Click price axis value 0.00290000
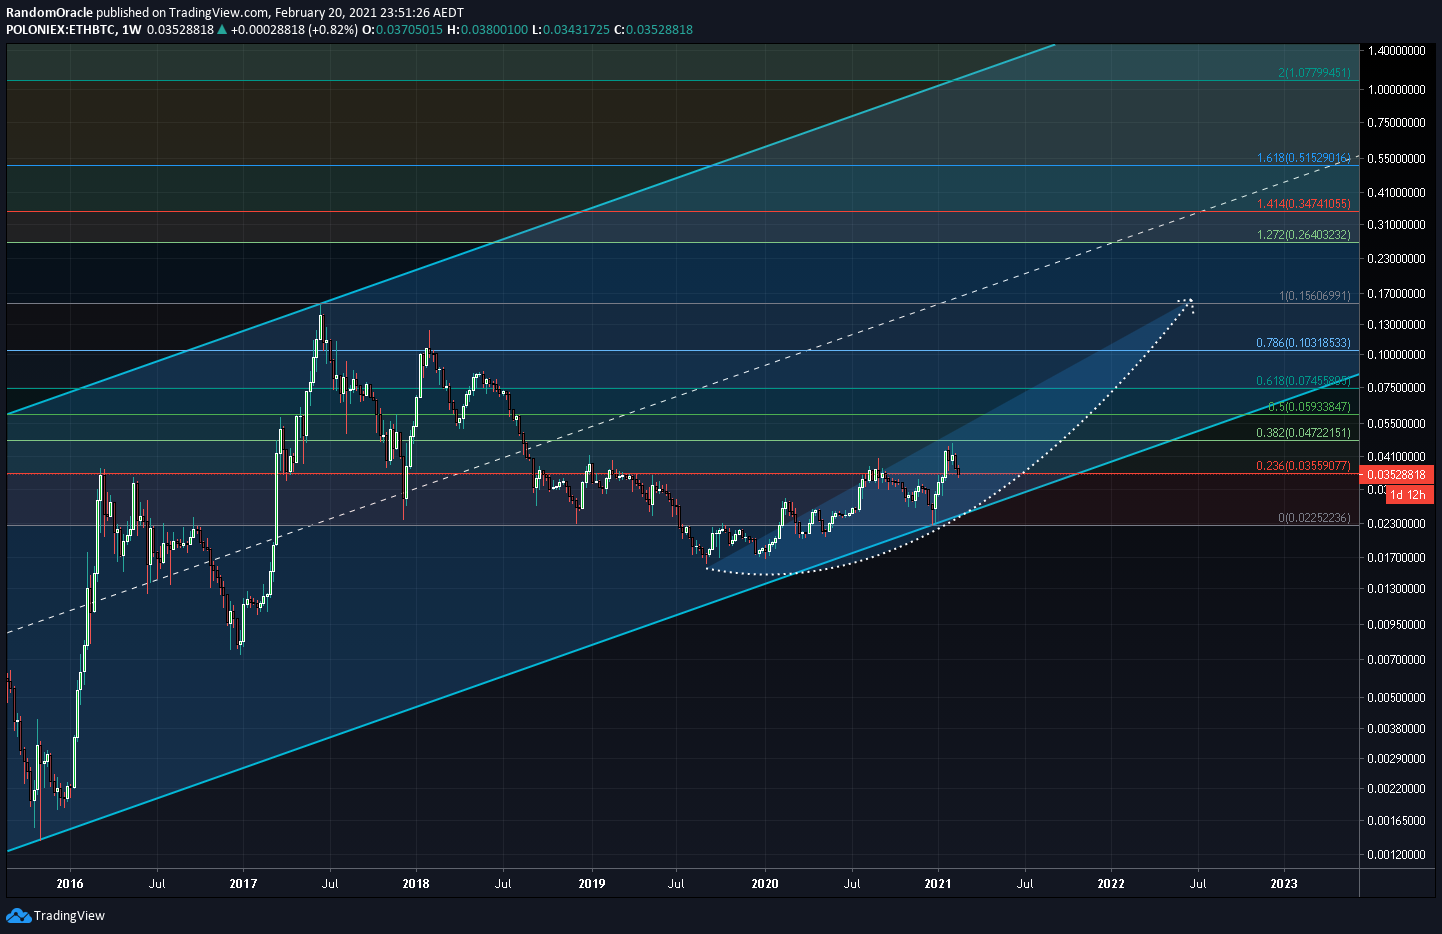1442x934 pixels. [x=1396, y=760]
